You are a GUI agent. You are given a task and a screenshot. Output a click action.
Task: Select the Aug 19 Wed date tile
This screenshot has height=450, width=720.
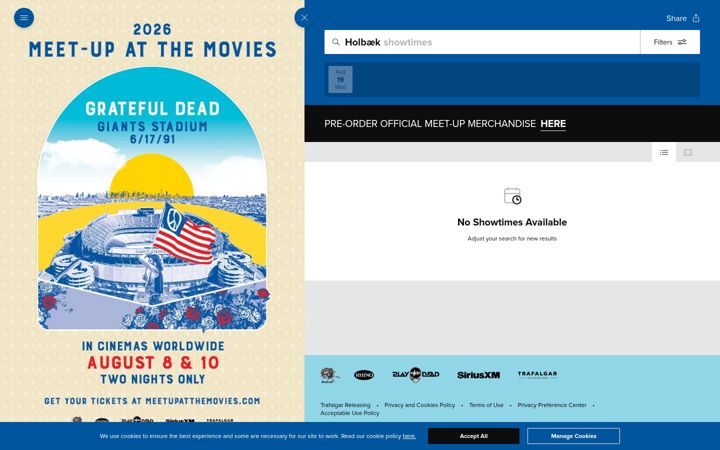(x=340, y=79)
